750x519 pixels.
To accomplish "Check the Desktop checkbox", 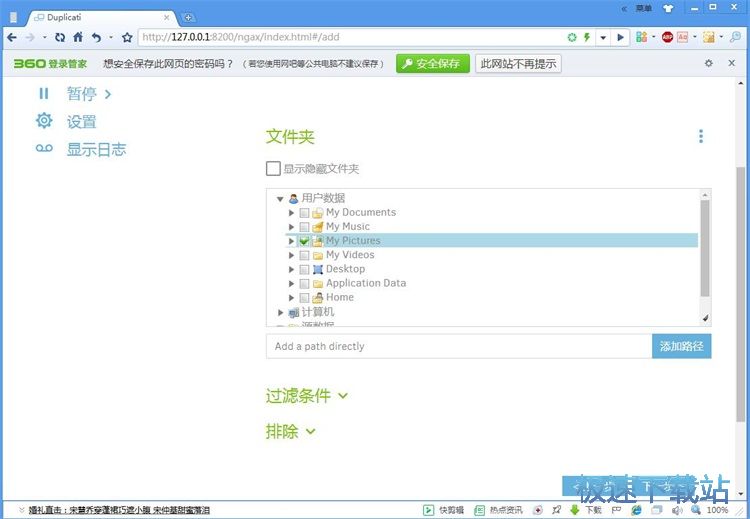I will [304, 270].
